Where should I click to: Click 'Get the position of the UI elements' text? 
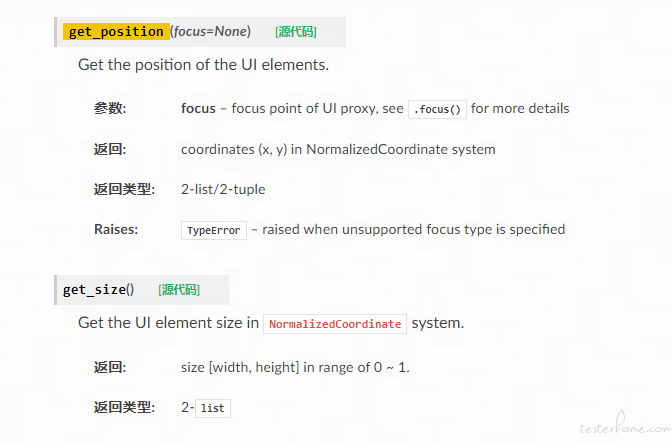point(203,65)
